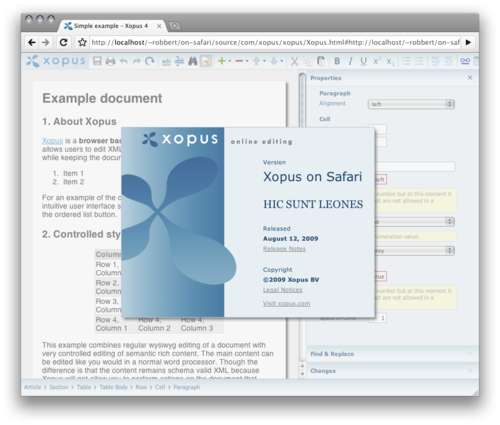Click the ordered numbered list icon
500x425 pixels.
click(419, 61)
